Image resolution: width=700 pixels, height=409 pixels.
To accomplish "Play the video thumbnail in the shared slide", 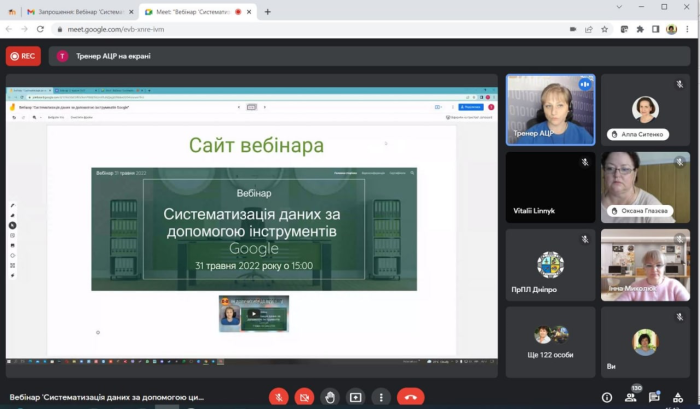I will pyautogui.click(x=254, y=314).
